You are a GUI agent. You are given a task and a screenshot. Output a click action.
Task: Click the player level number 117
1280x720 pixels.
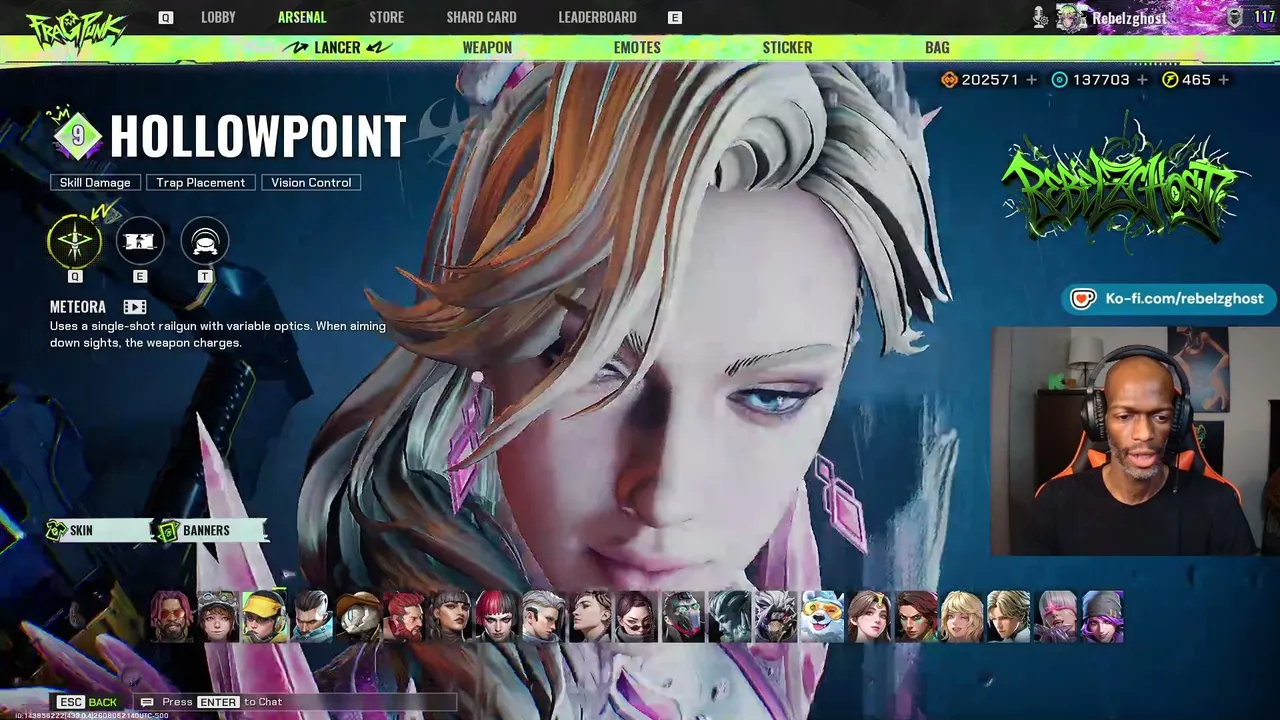click(x=1264, y=17)
